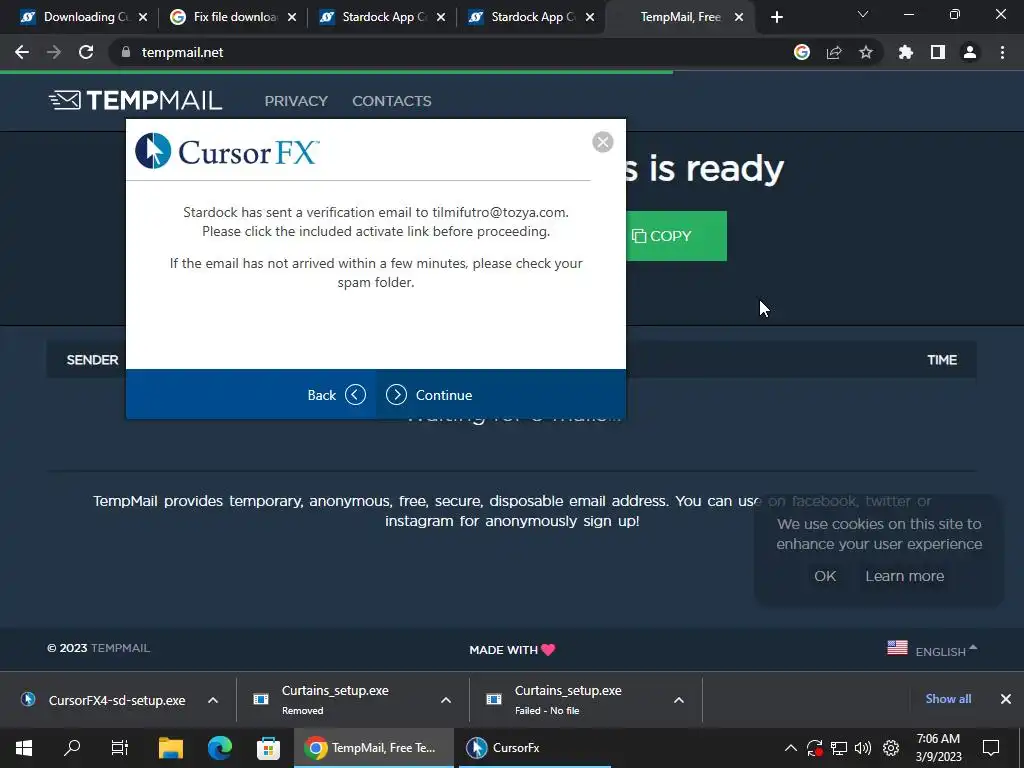Image resolution: width=1024 pixels, height=768 pixels.
Task: Bookmark this page with the star
Action: click(x=865, y=52)
